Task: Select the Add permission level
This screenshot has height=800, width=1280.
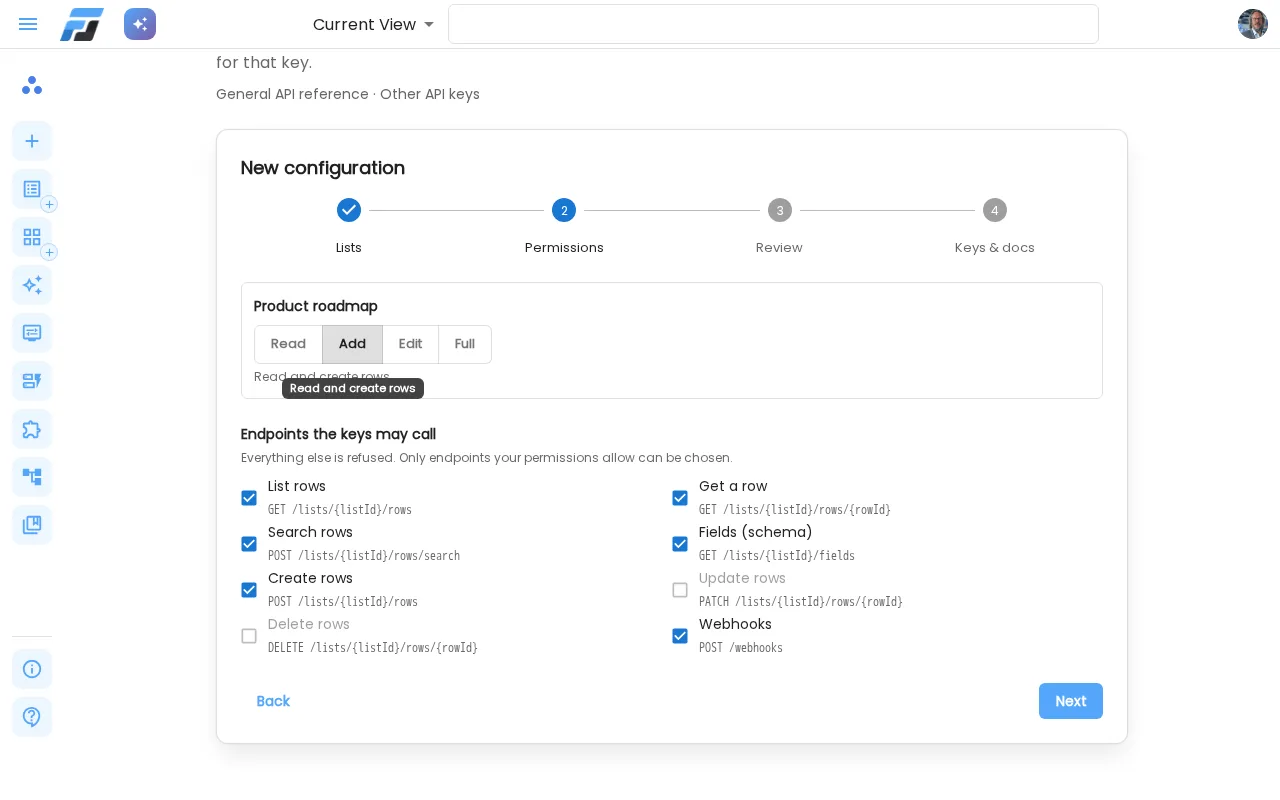Action: pos(352,344)
